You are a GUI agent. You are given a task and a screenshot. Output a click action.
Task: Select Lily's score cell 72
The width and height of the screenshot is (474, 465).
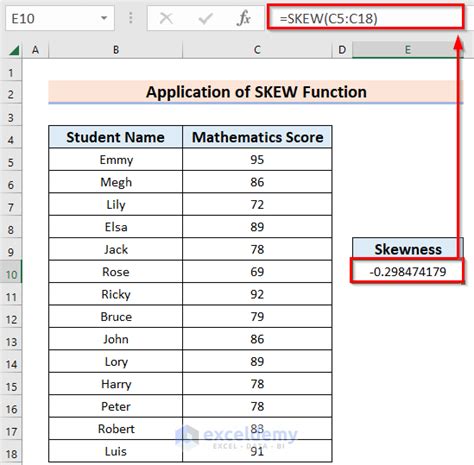pyautogui.click(x=257, y=204)
